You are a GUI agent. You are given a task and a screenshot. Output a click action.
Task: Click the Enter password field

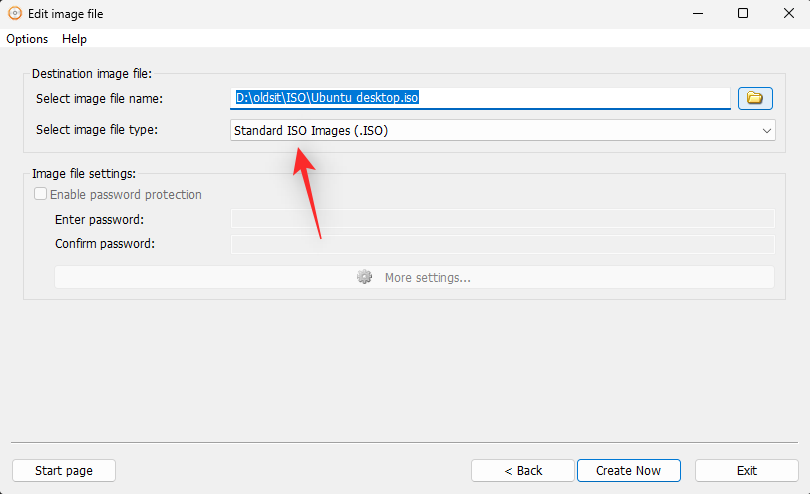pos(503,219)
